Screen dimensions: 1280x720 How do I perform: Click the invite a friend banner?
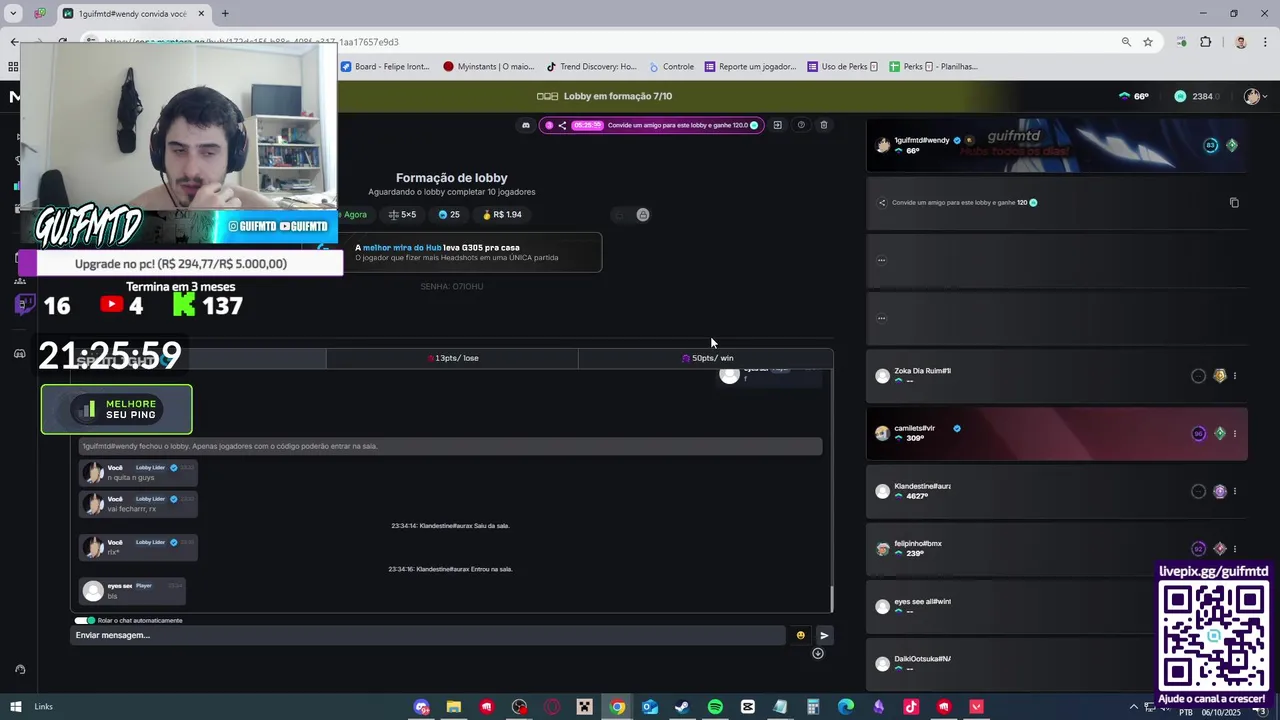[x=652, y=125]
